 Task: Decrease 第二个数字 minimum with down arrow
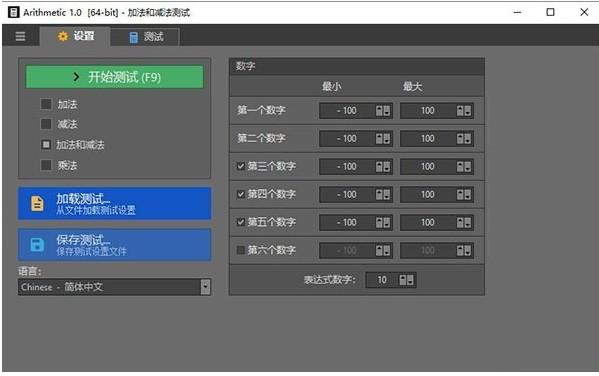pyautogui.click(x=387, y=139)
